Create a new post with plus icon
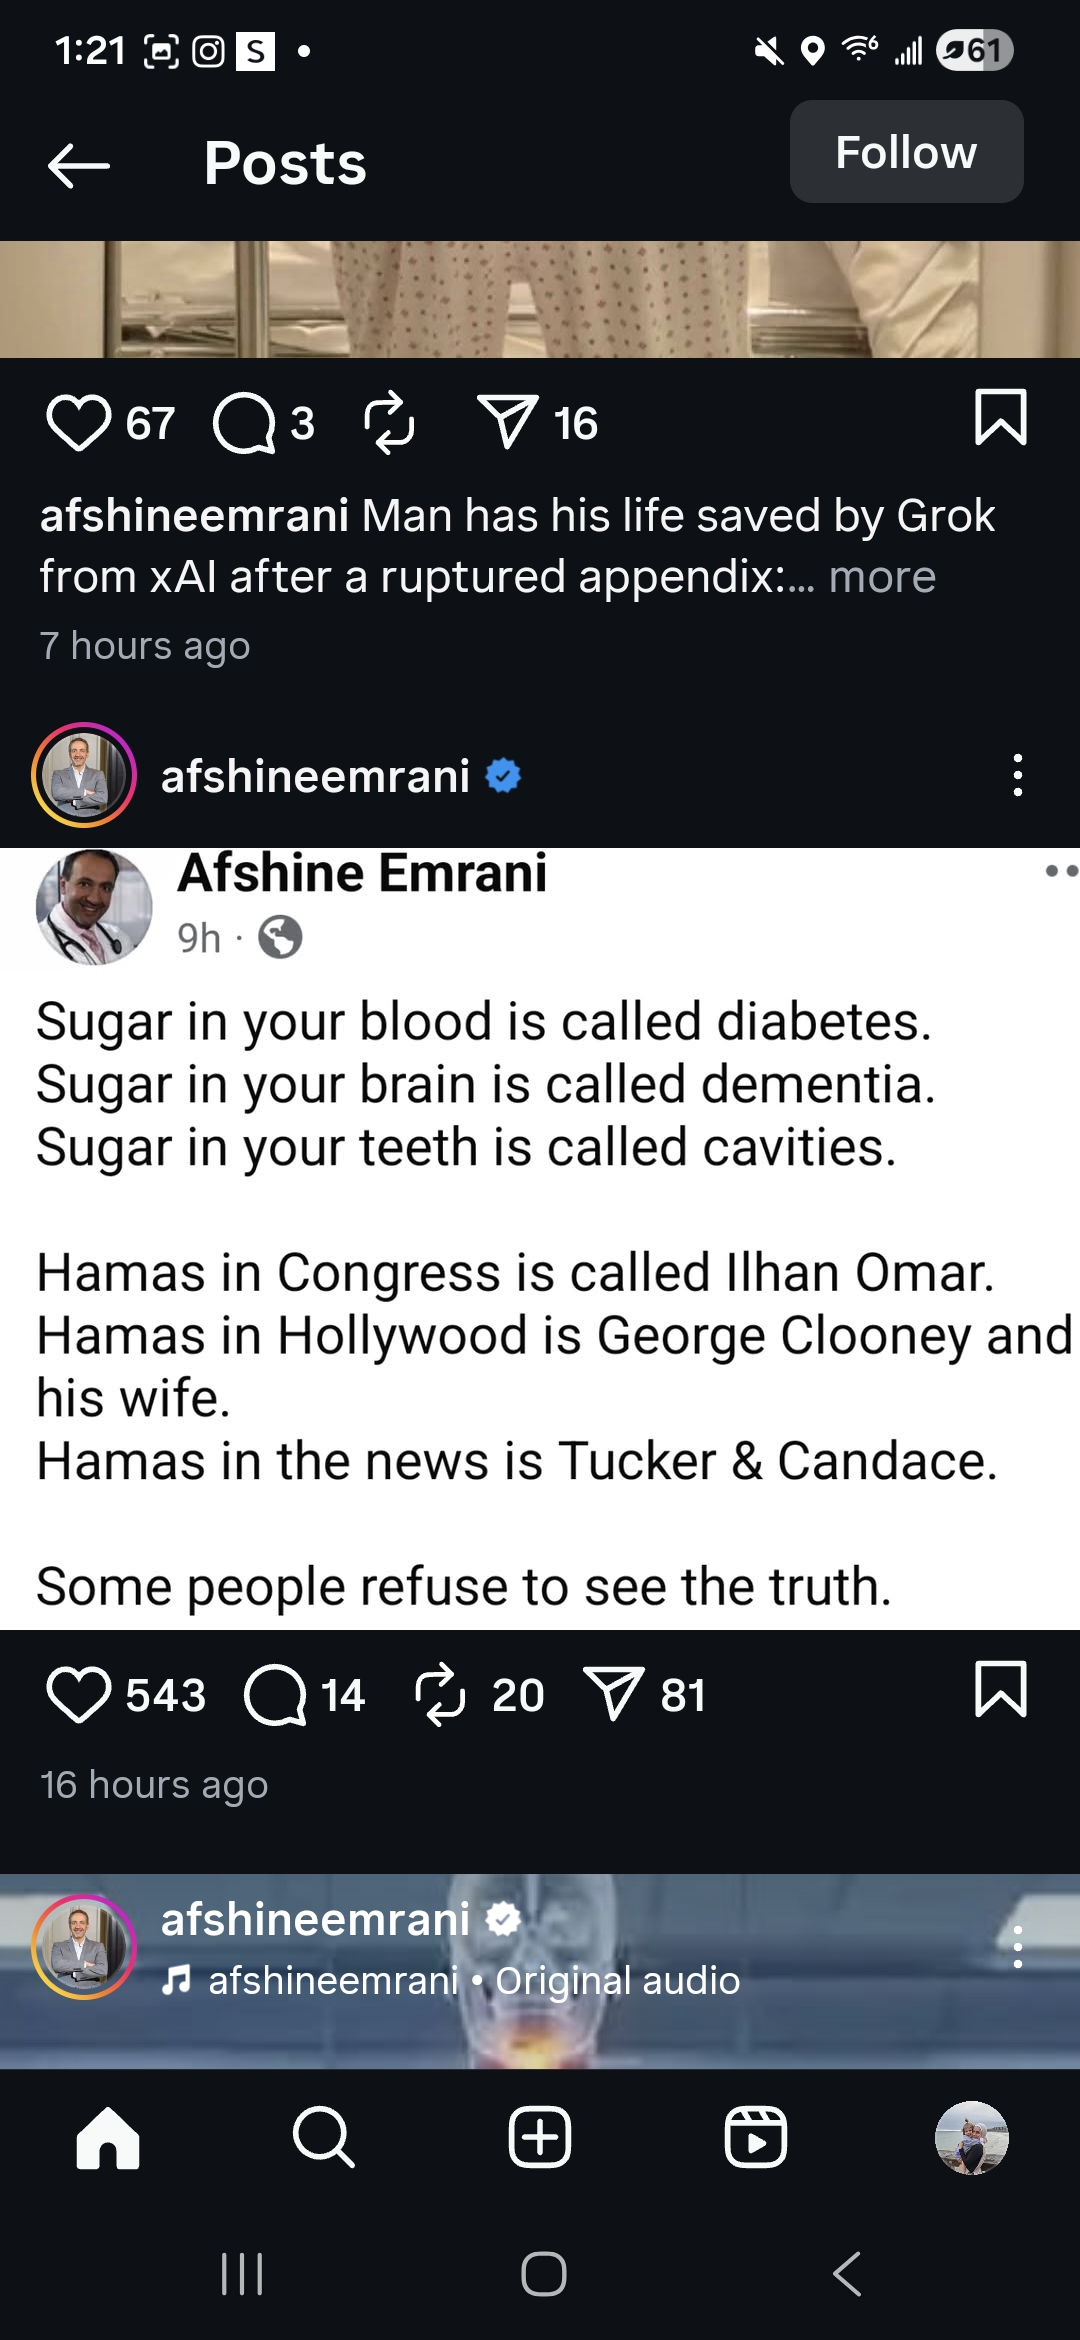The image size is (1080, 2340). click(540, 2138)
